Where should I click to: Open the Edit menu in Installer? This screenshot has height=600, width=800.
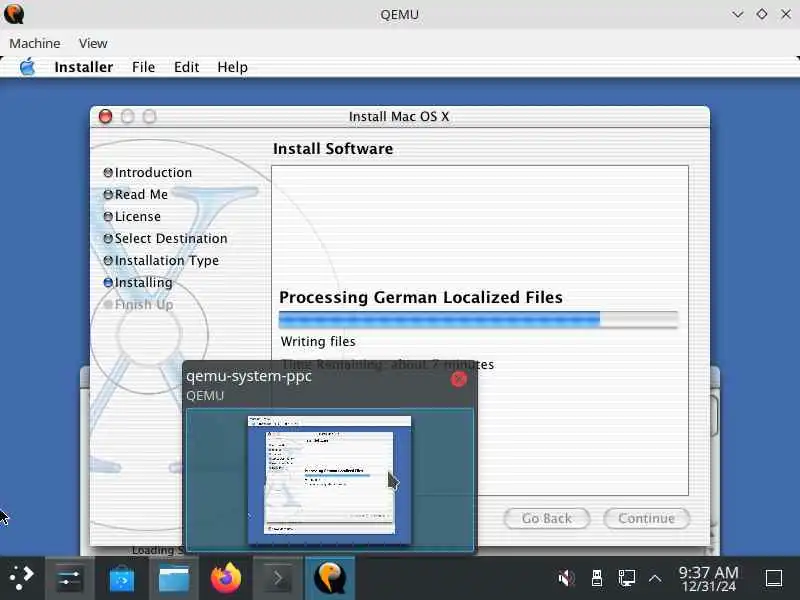[186, 67]
